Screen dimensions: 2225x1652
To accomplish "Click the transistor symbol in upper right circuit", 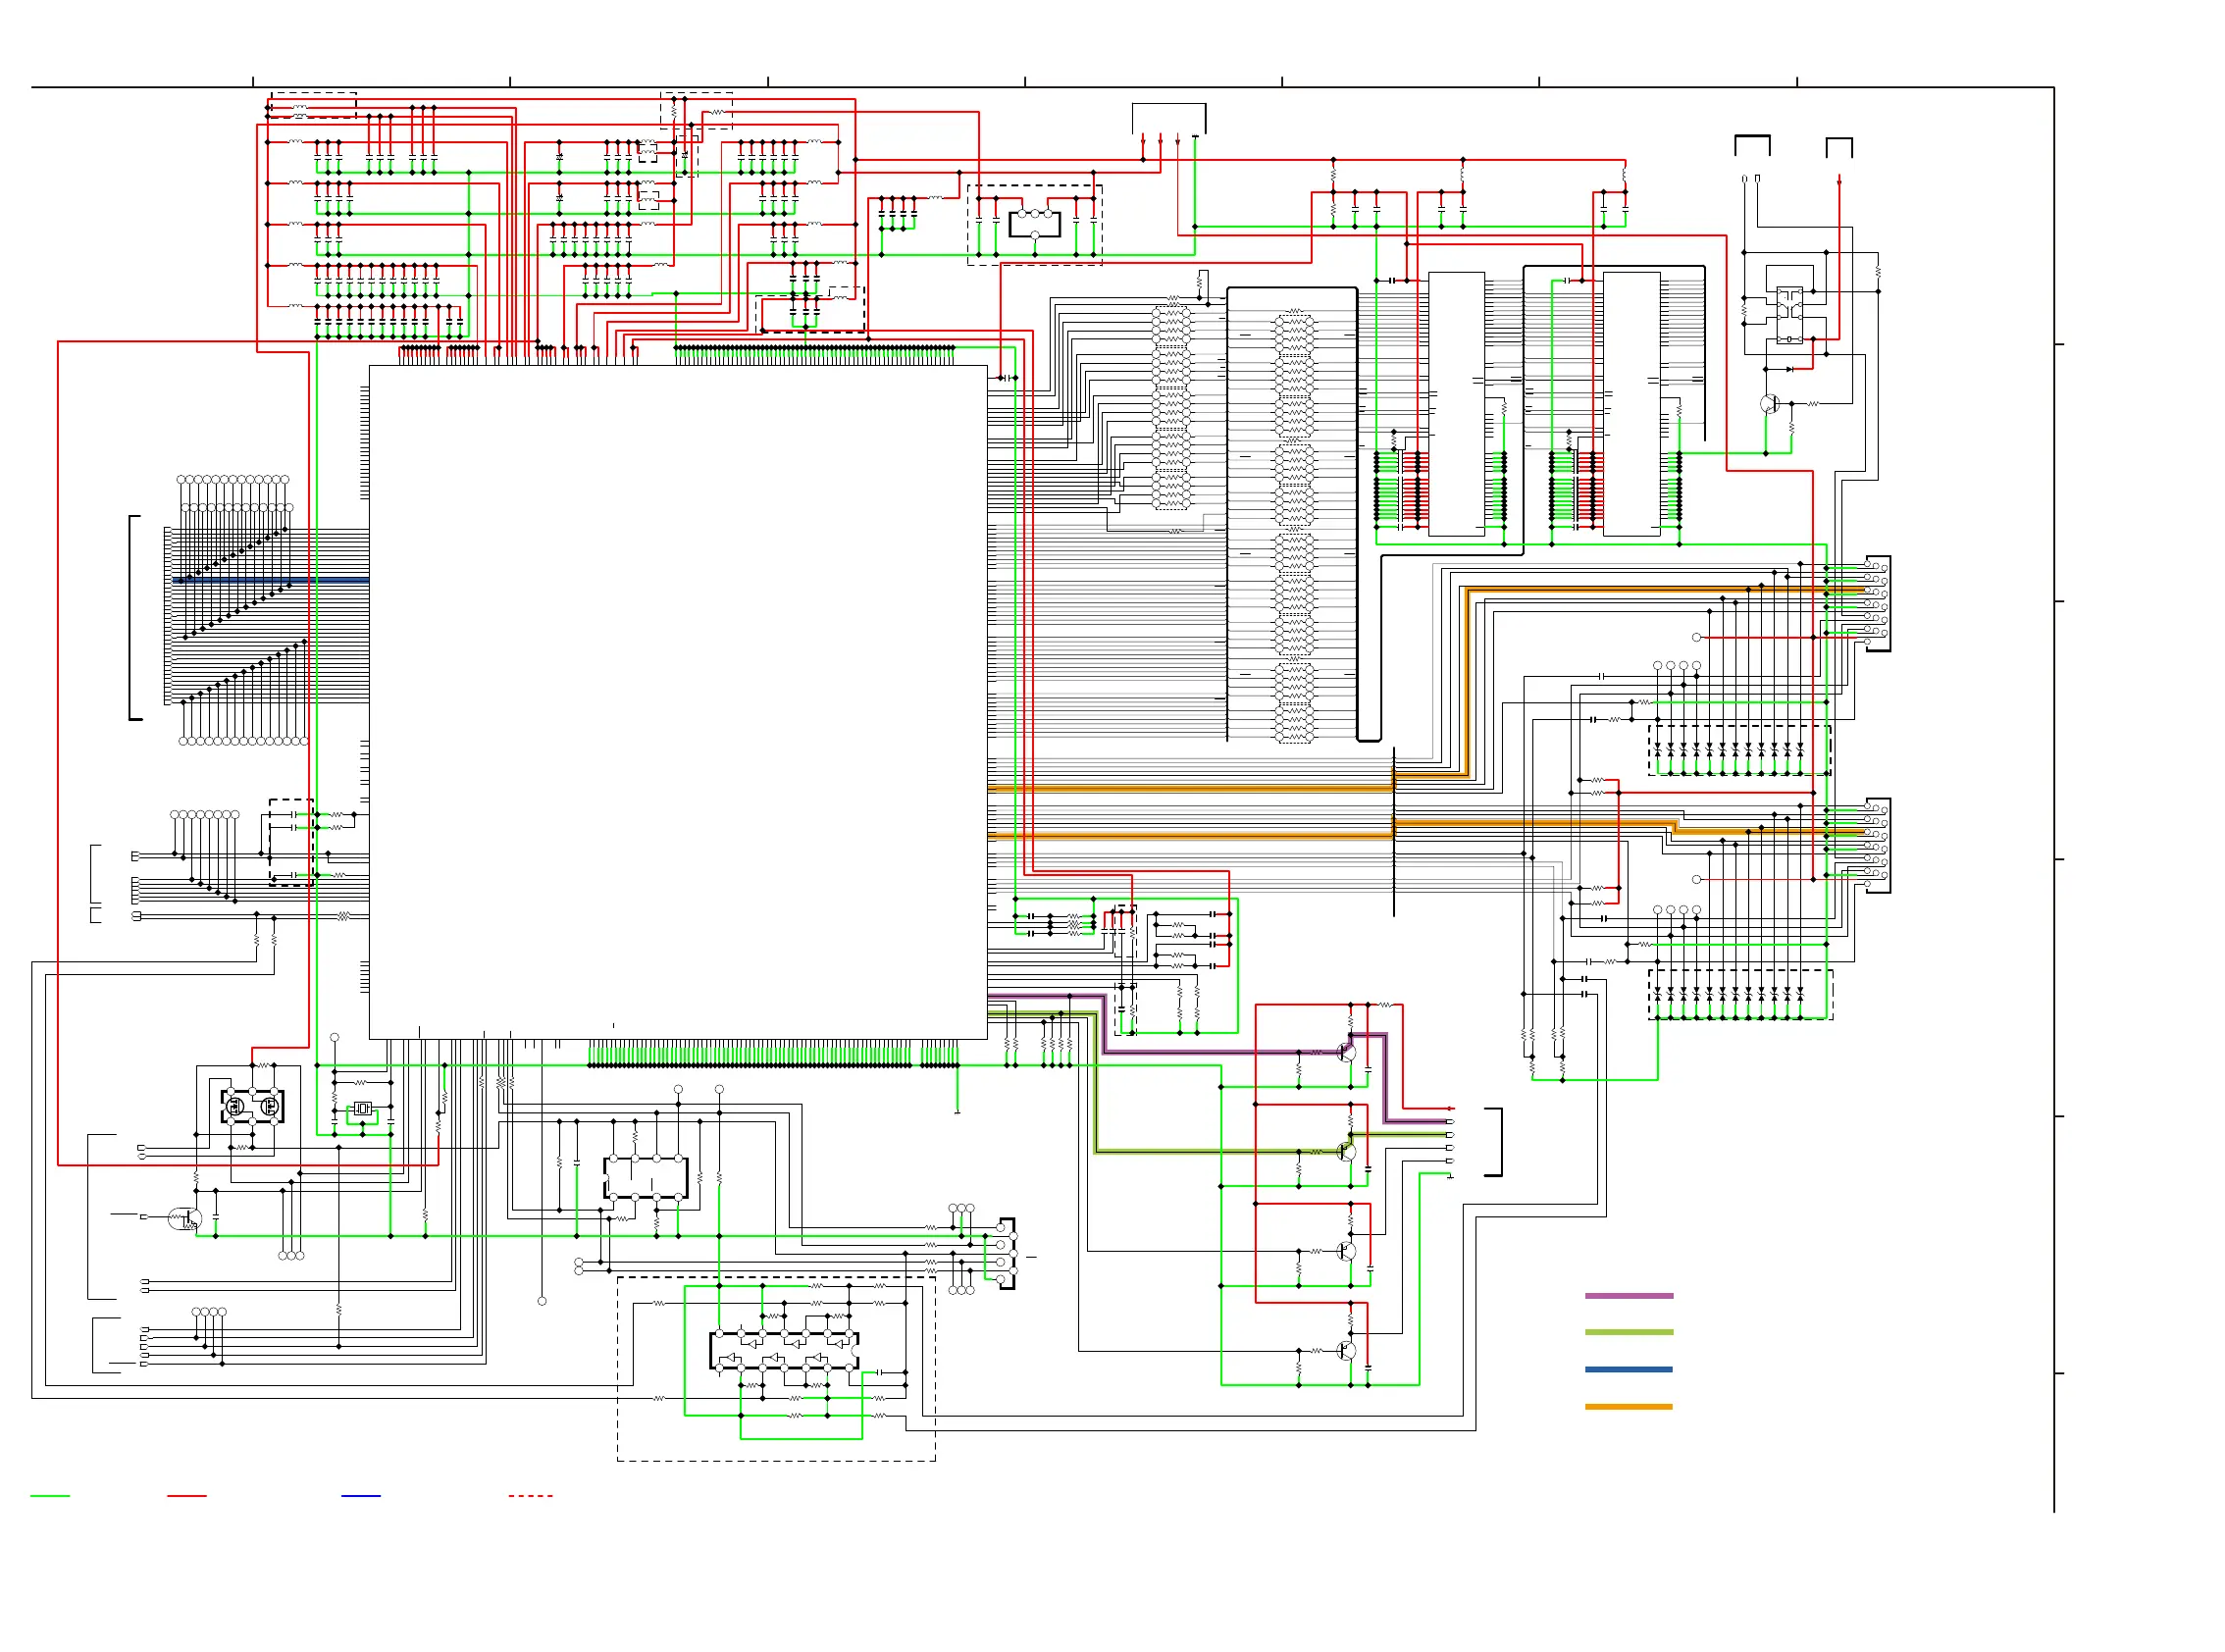I will pyautogui.click(x=1768, y=404).
